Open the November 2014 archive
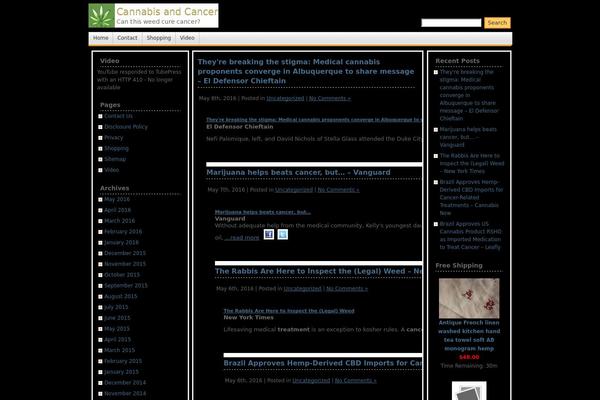The height and width of the screenshot is (400, 600). pyautogui.click(x=125, y=393)
